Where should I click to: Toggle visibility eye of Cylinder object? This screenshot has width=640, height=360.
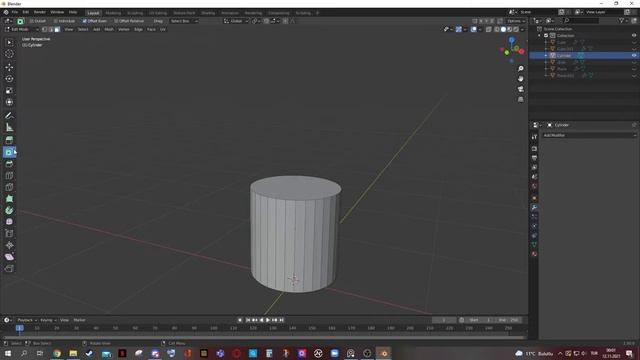[634, 56]
